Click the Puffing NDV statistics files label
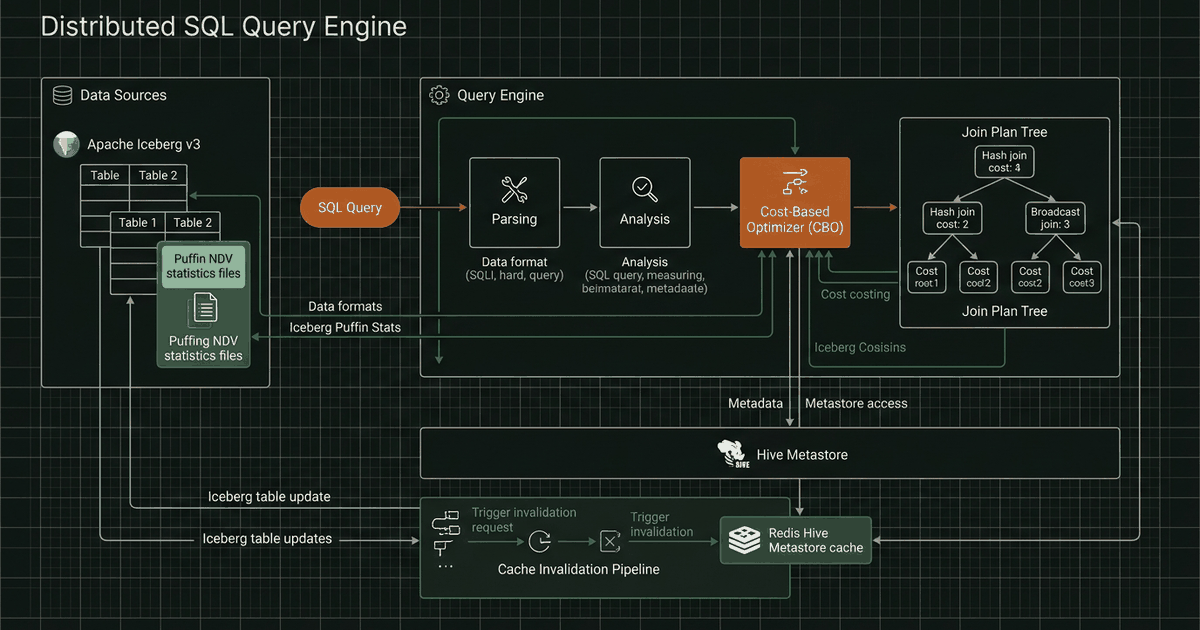The image size is (1200, 630). [x=203, y=348]
